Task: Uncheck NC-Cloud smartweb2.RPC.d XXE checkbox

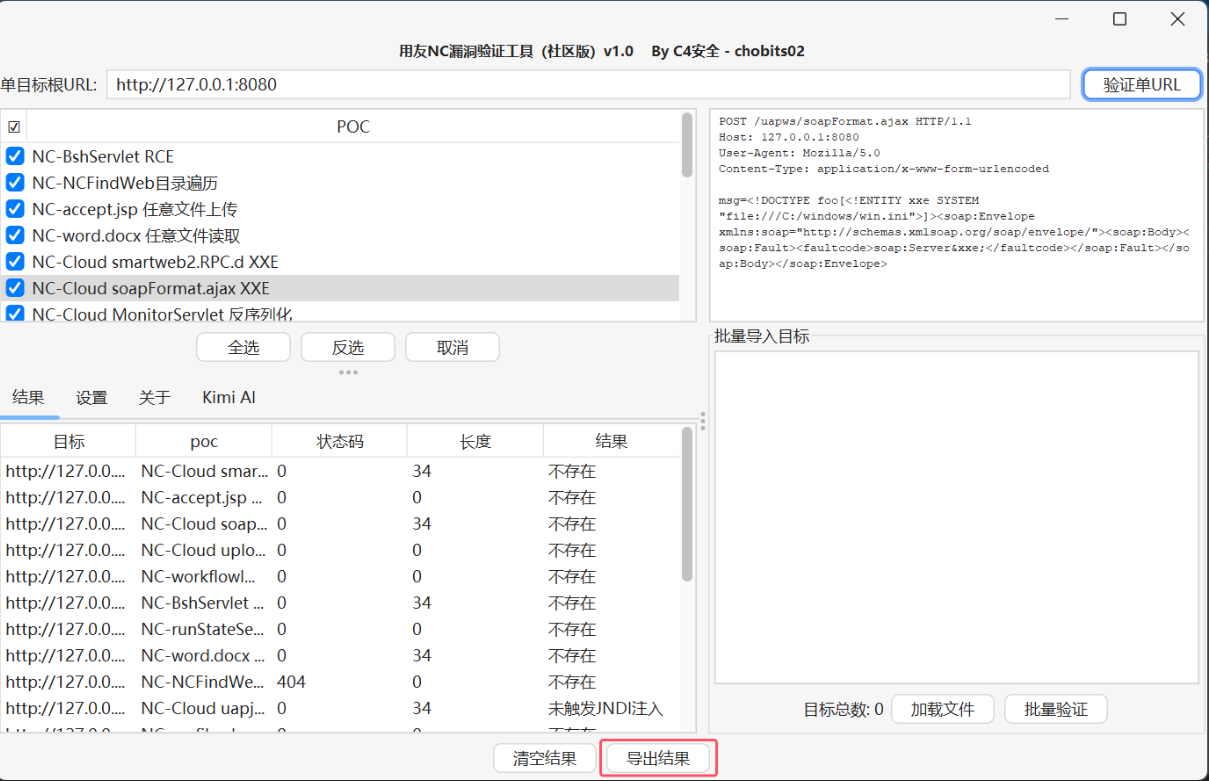Action: click(x=15, y=262)
